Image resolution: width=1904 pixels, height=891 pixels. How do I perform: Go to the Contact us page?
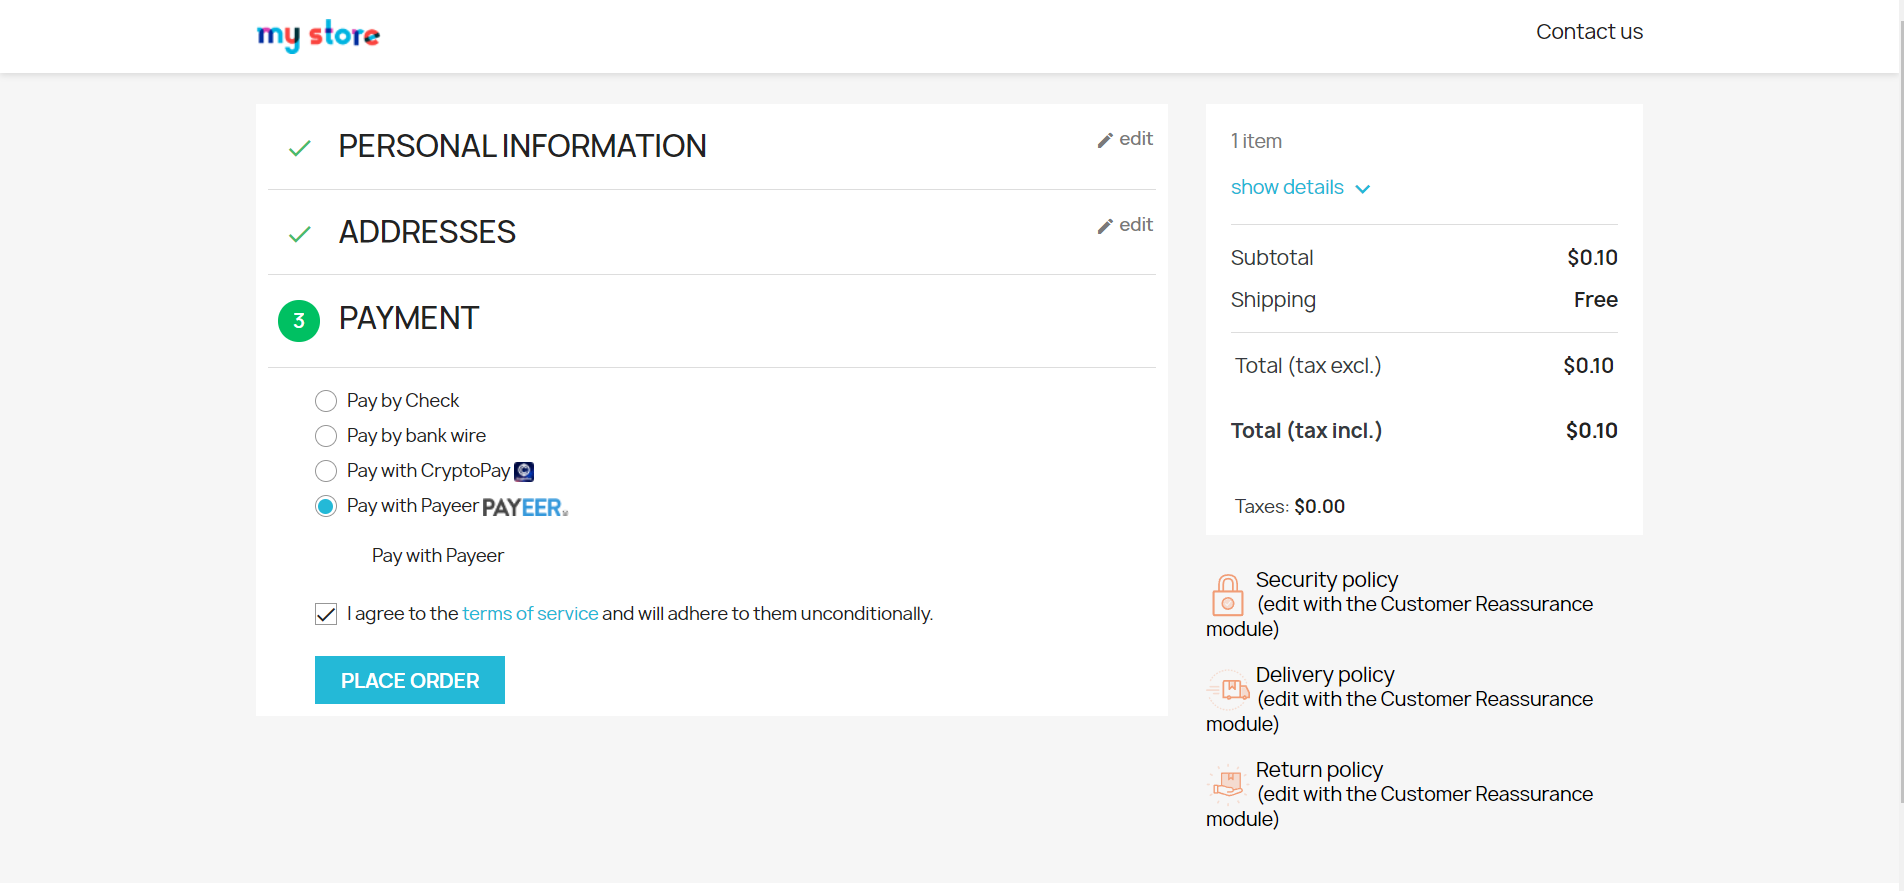coord(1589,32)
